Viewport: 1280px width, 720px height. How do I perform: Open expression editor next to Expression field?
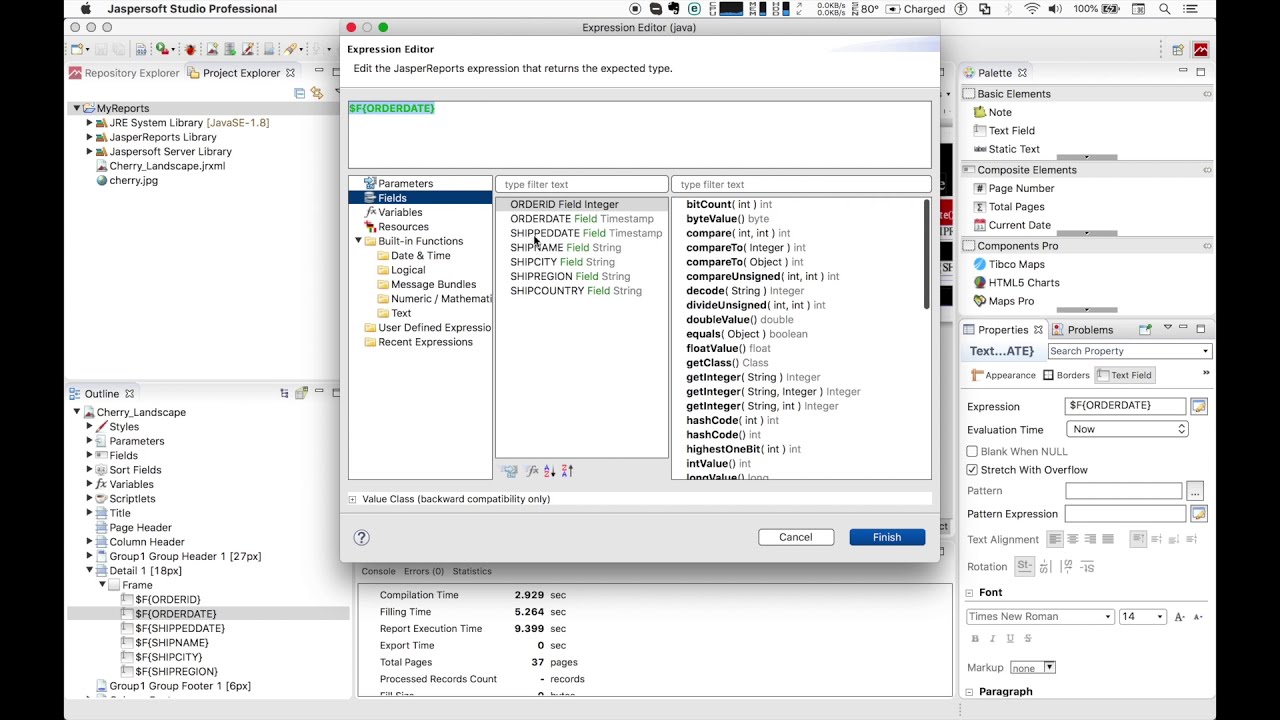[x=1198, y=406]
